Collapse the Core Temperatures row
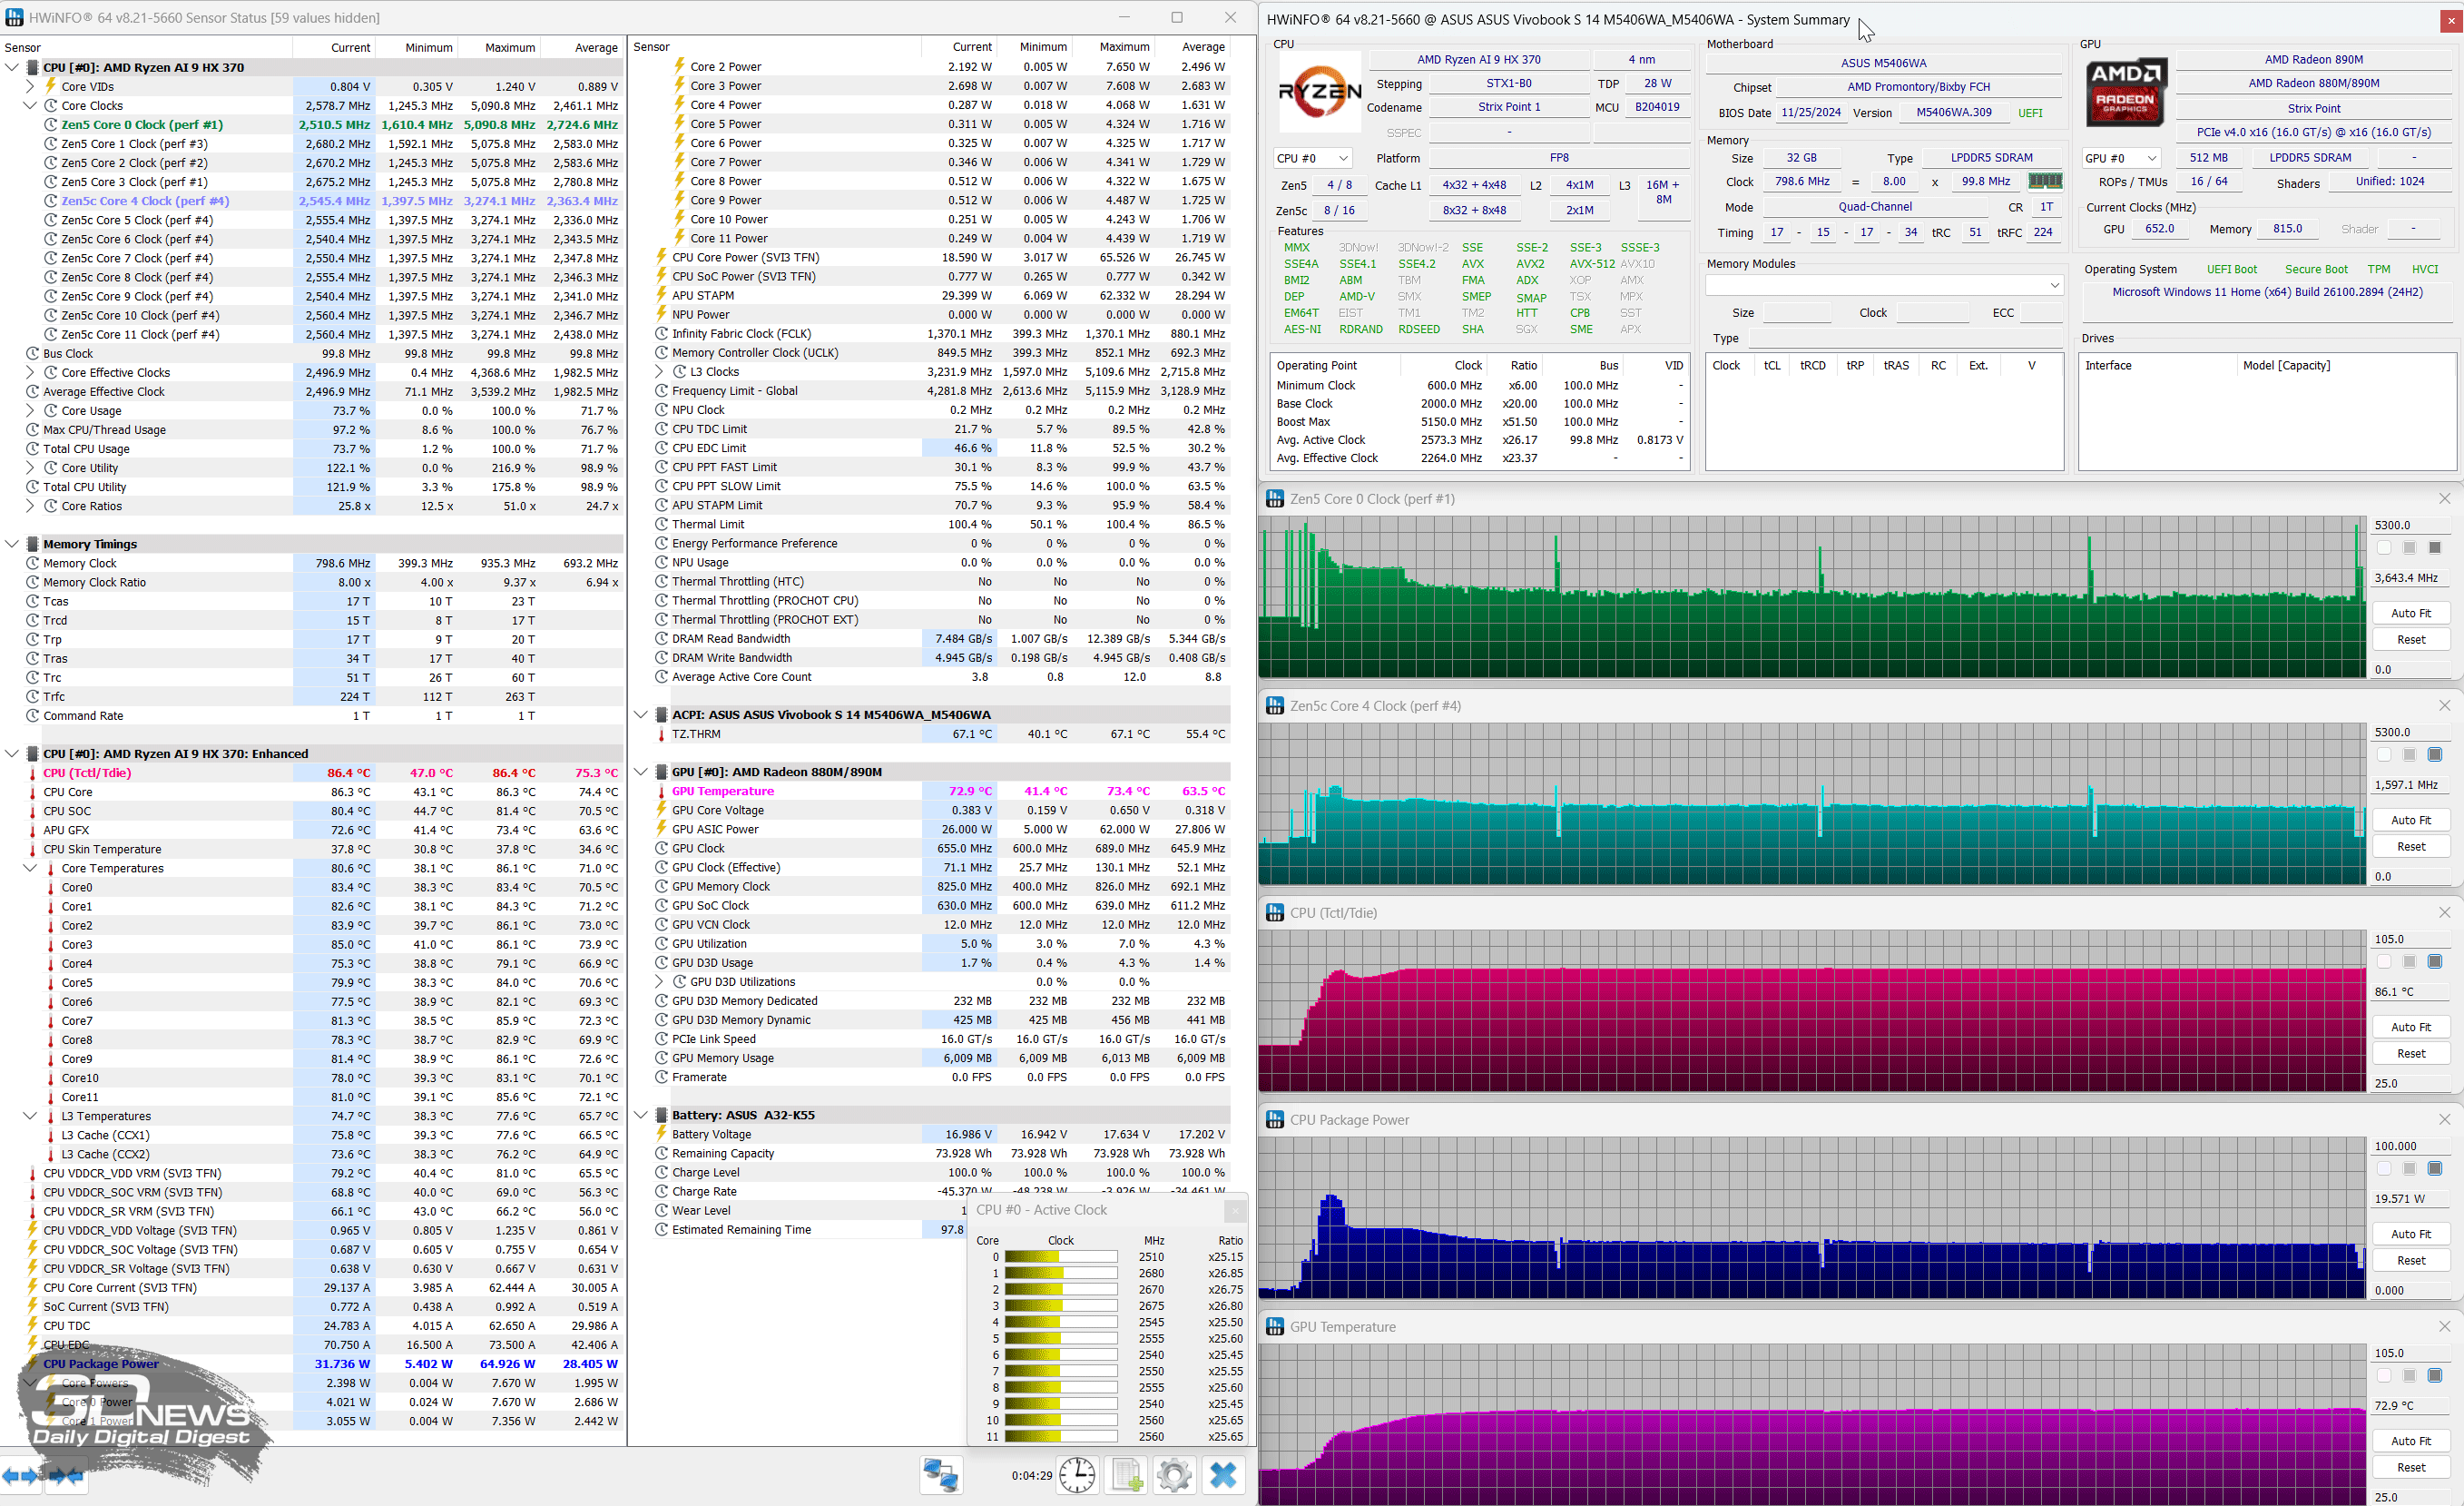 tap(30, 868)
